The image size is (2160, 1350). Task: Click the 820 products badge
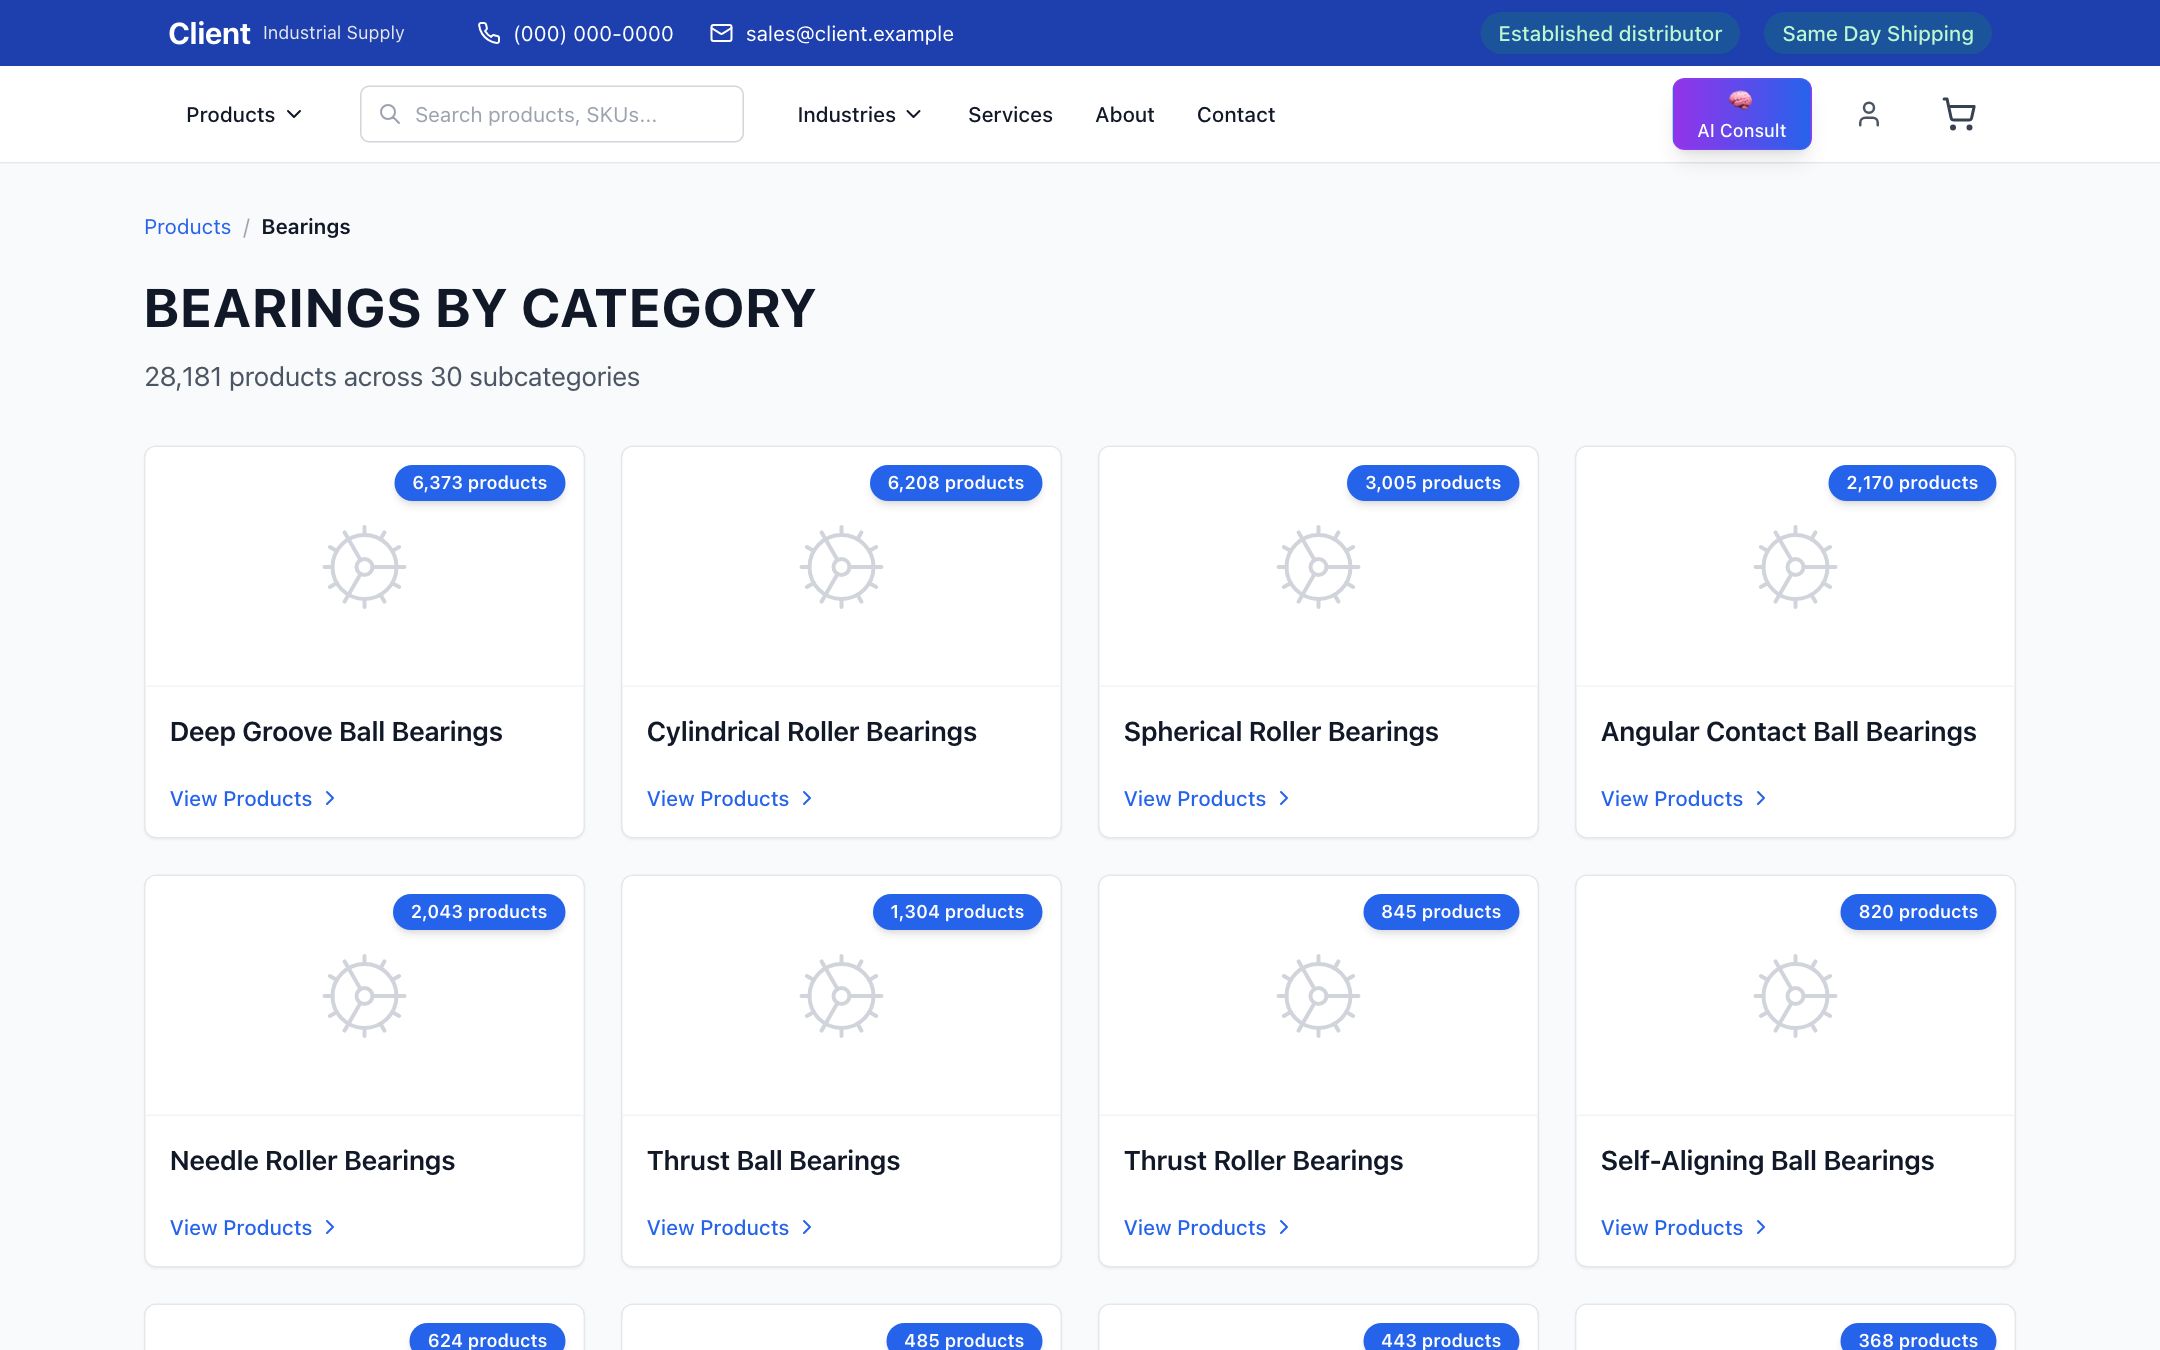click(x=1917, y=911)
